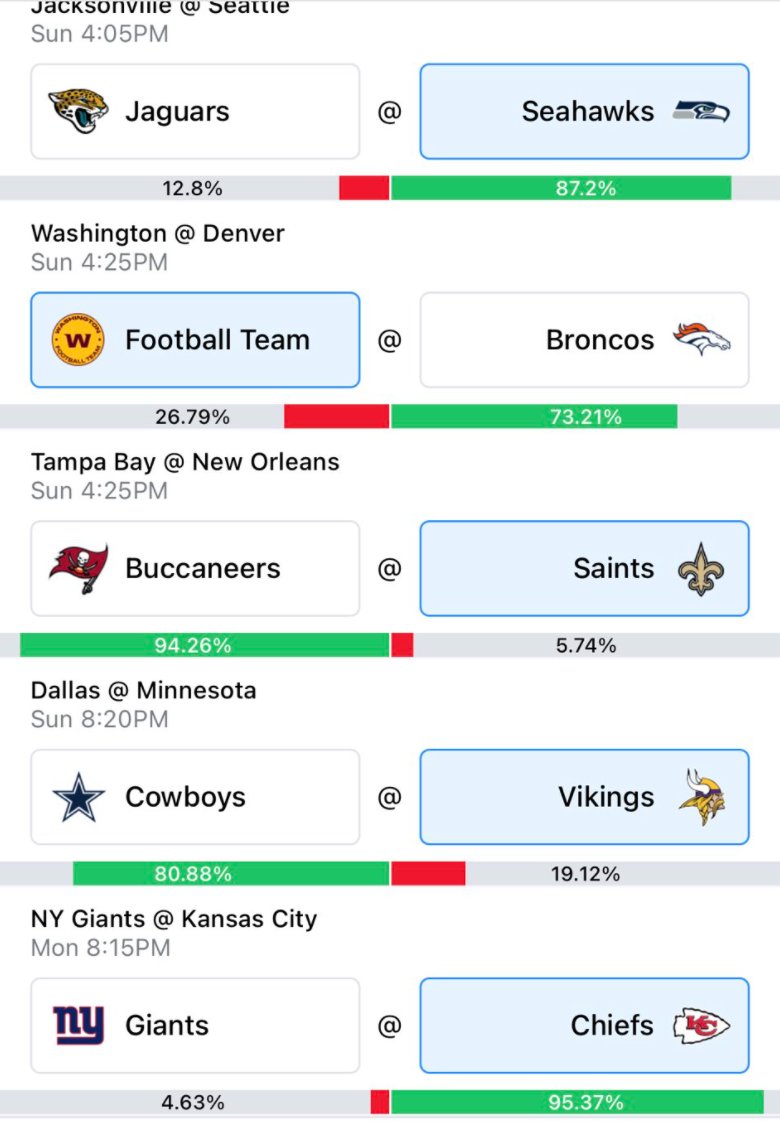Click the 87.2% green Seahawks bar
Screen dimensions: 780x1122
click(561, 188)
